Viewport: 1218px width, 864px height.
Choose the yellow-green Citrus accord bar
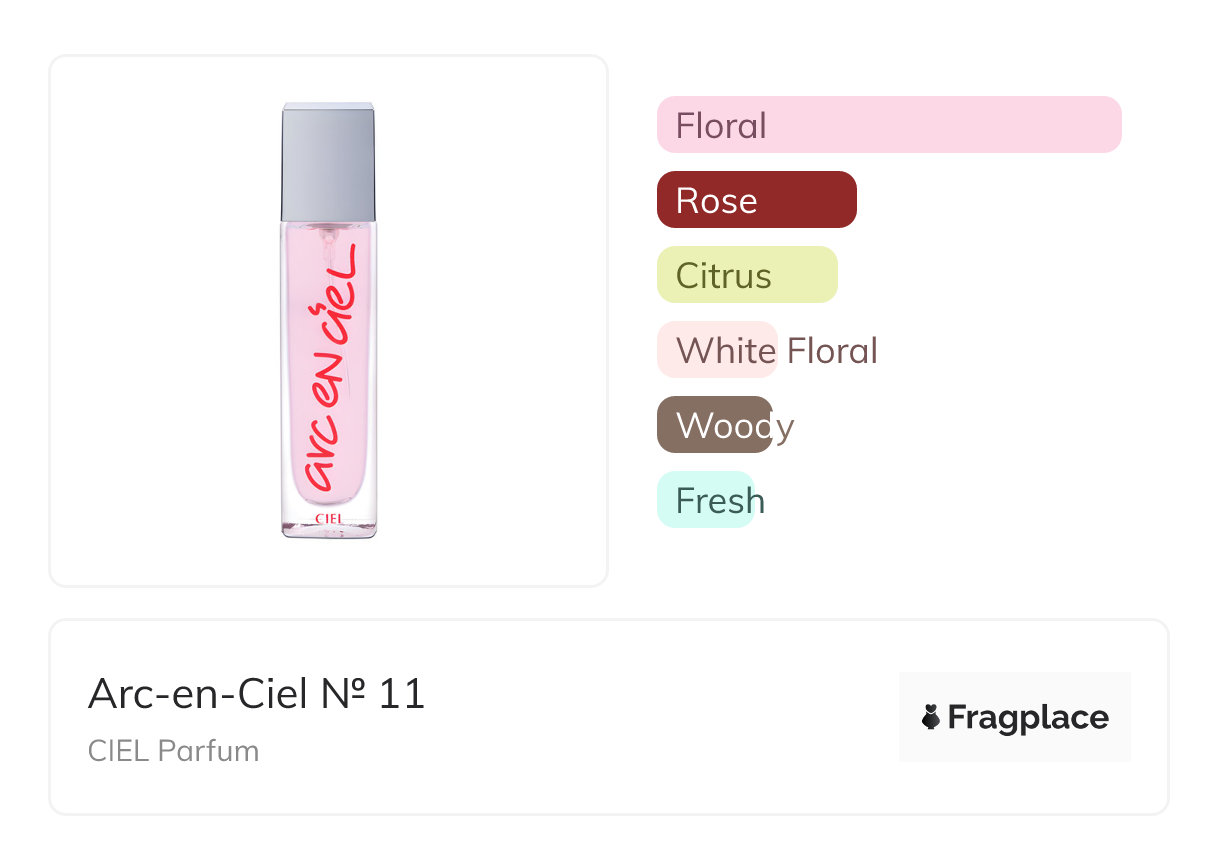click(747, 275)
